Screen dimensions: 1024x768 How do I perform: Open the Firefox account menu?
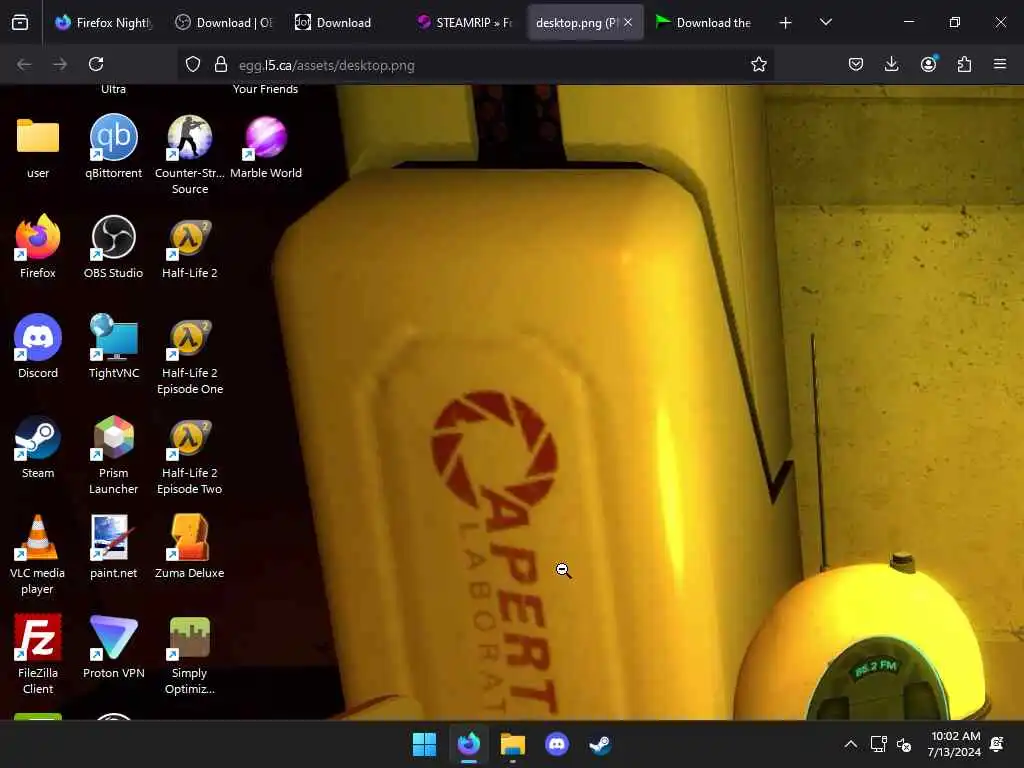(928, 64)
